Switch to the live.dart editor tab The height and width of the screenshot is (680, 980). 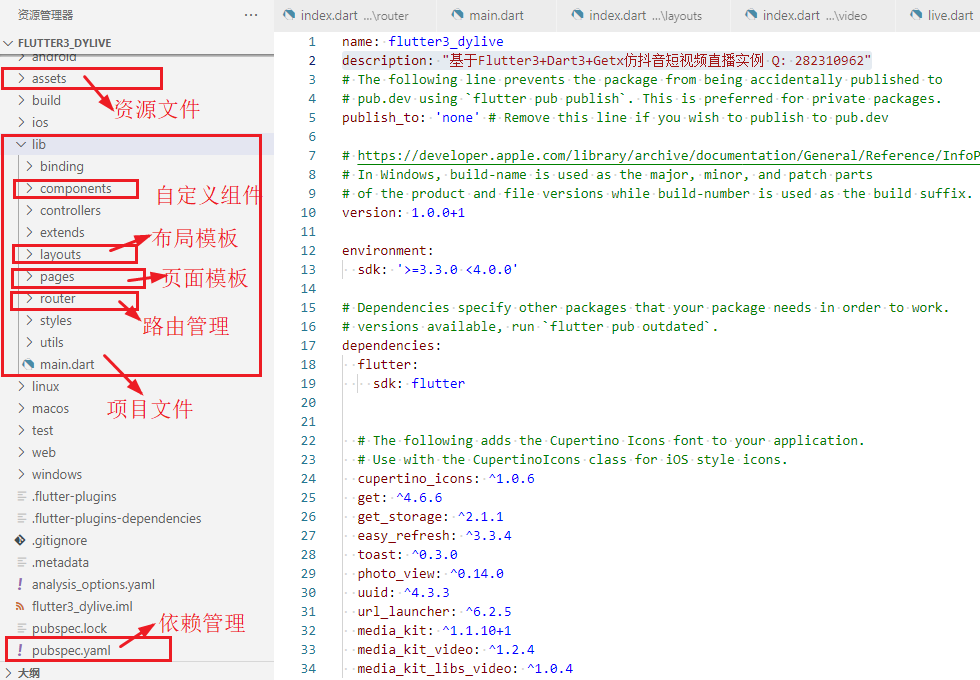(938, 15)
